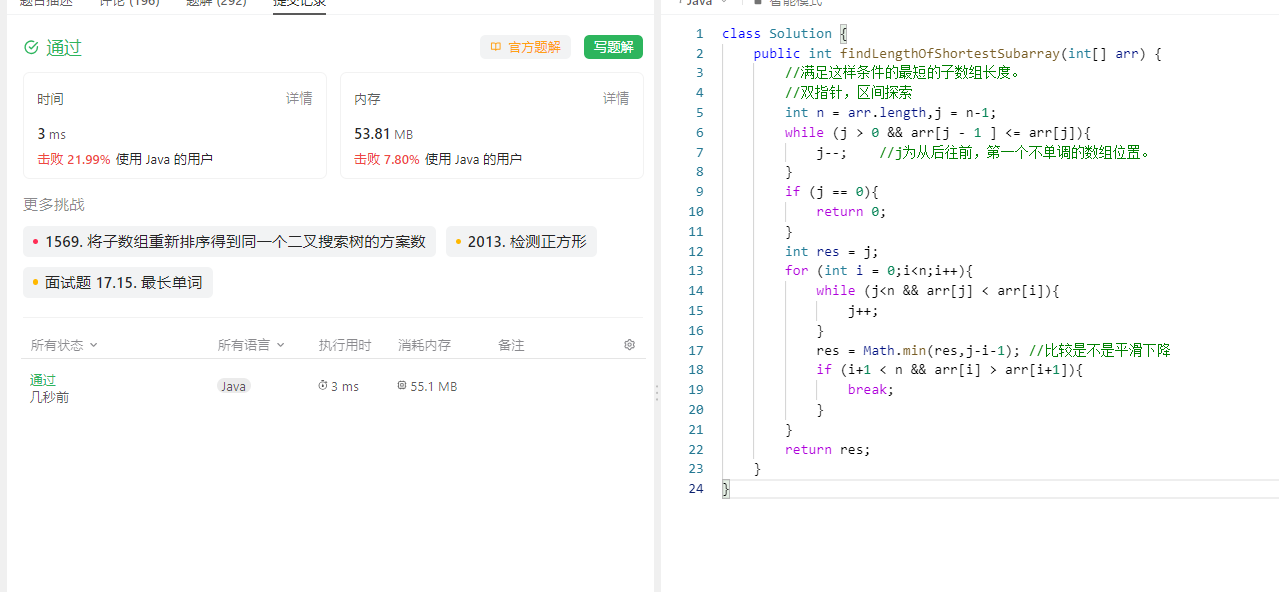Viewport: 1279px width, 592px height.
Task: Open challenge 面试题 17.15. 最长单词
Action: coord(118,283)
